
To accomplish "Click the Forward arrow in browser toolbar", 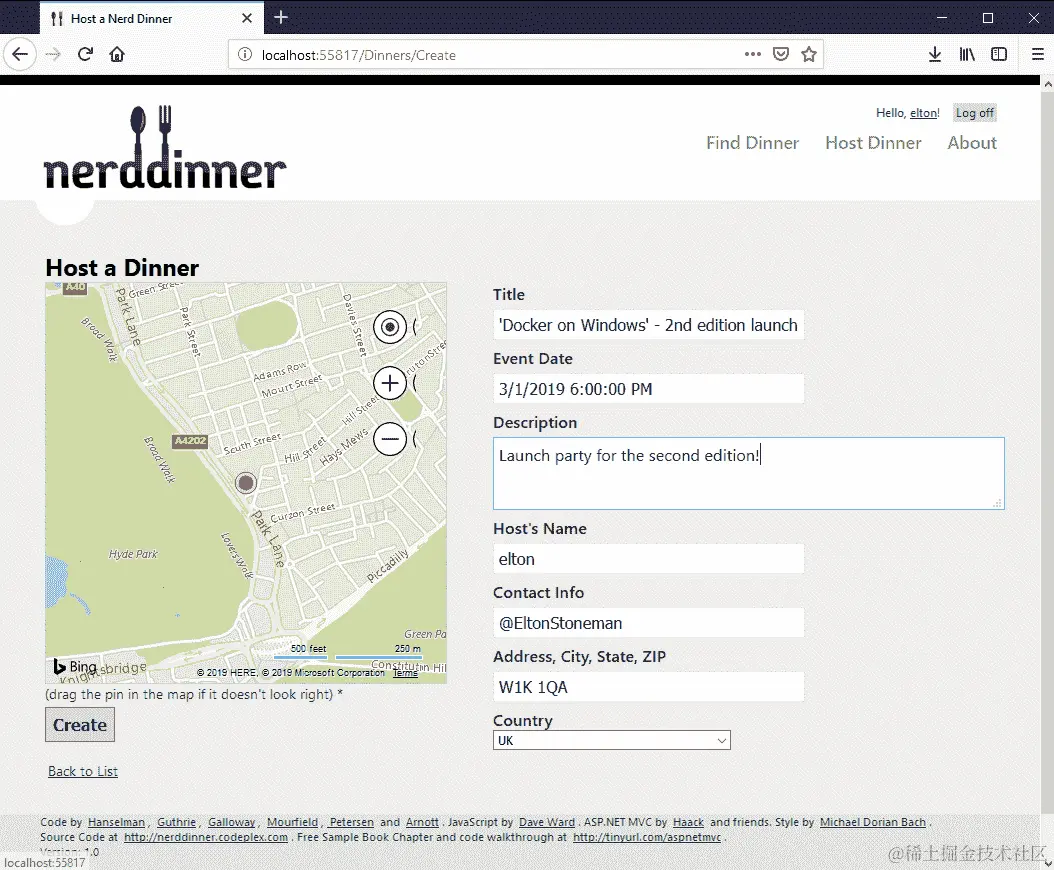I will (x=53, y=54).
